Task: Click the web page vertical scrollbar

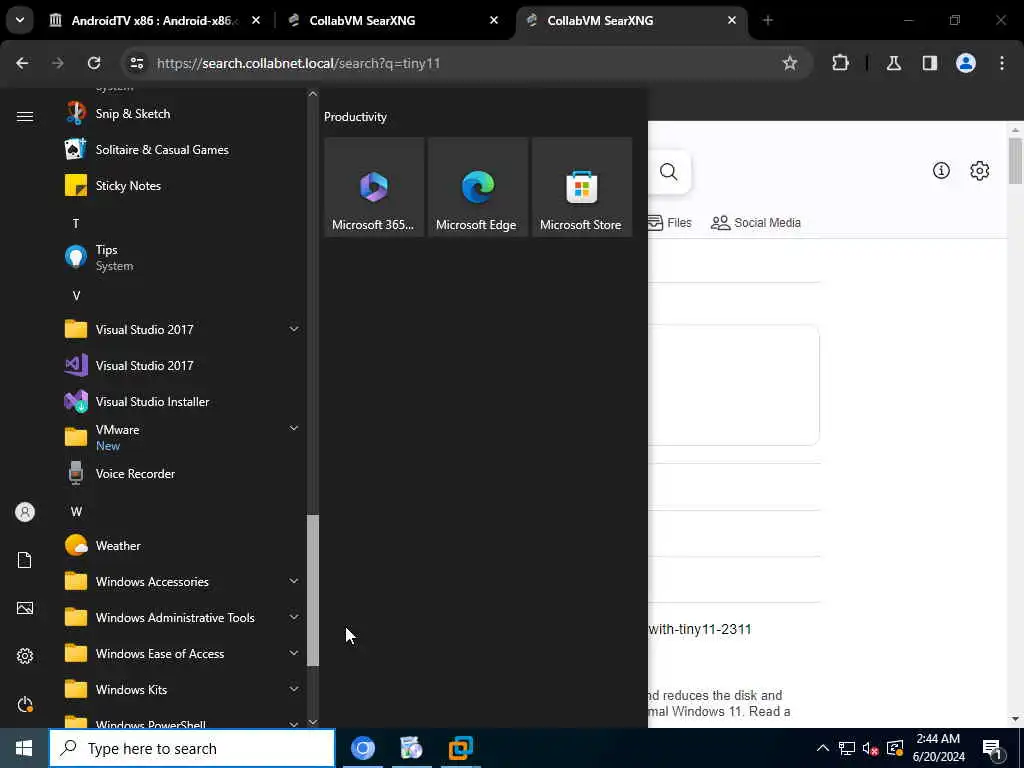Action: click(1015, 161)
